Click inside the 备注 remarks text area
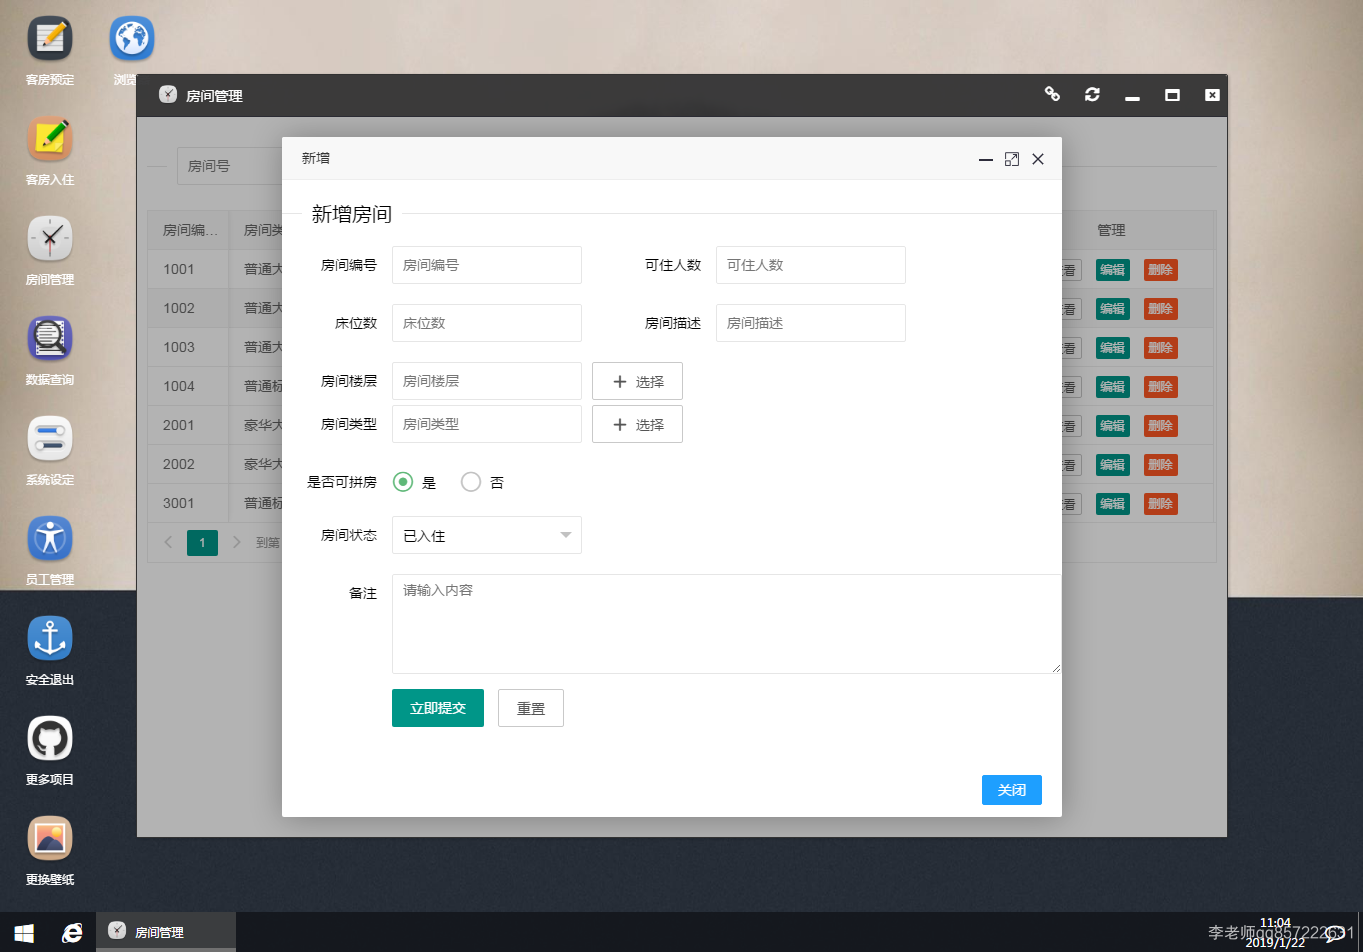 point(725,624)
